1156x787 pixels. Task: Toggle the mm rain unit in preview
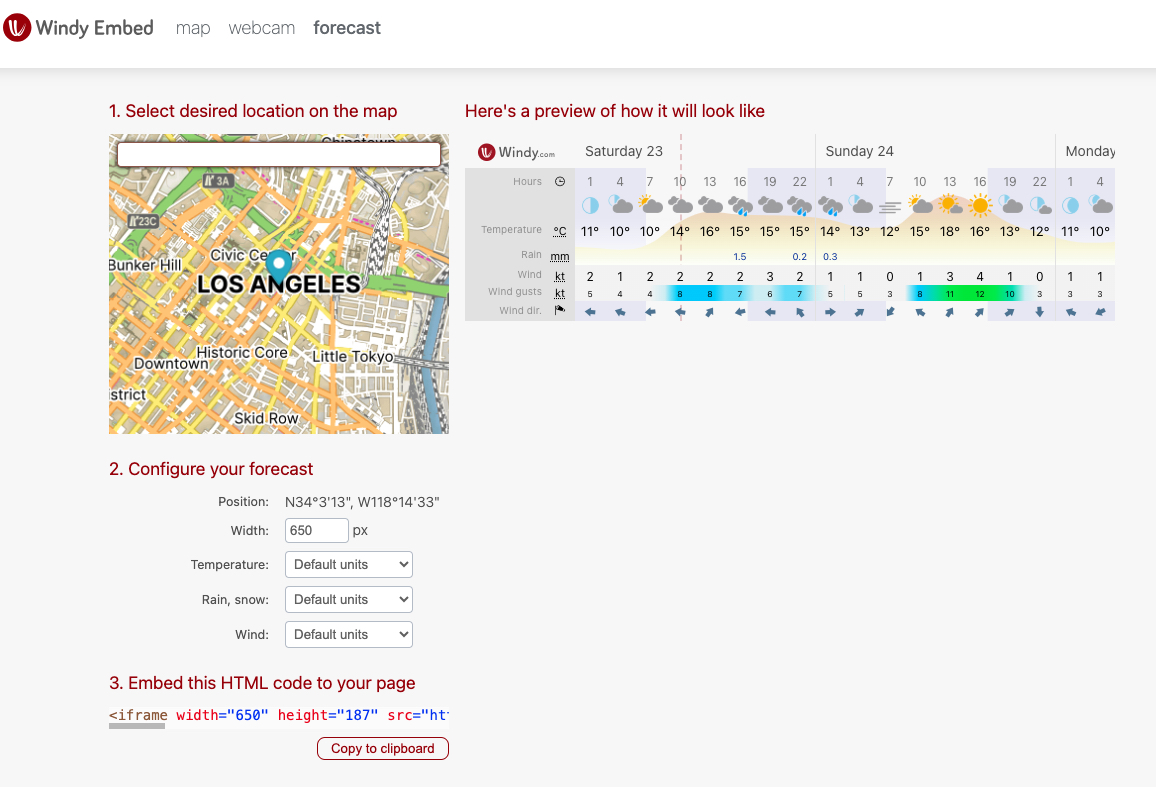point(560,256)
